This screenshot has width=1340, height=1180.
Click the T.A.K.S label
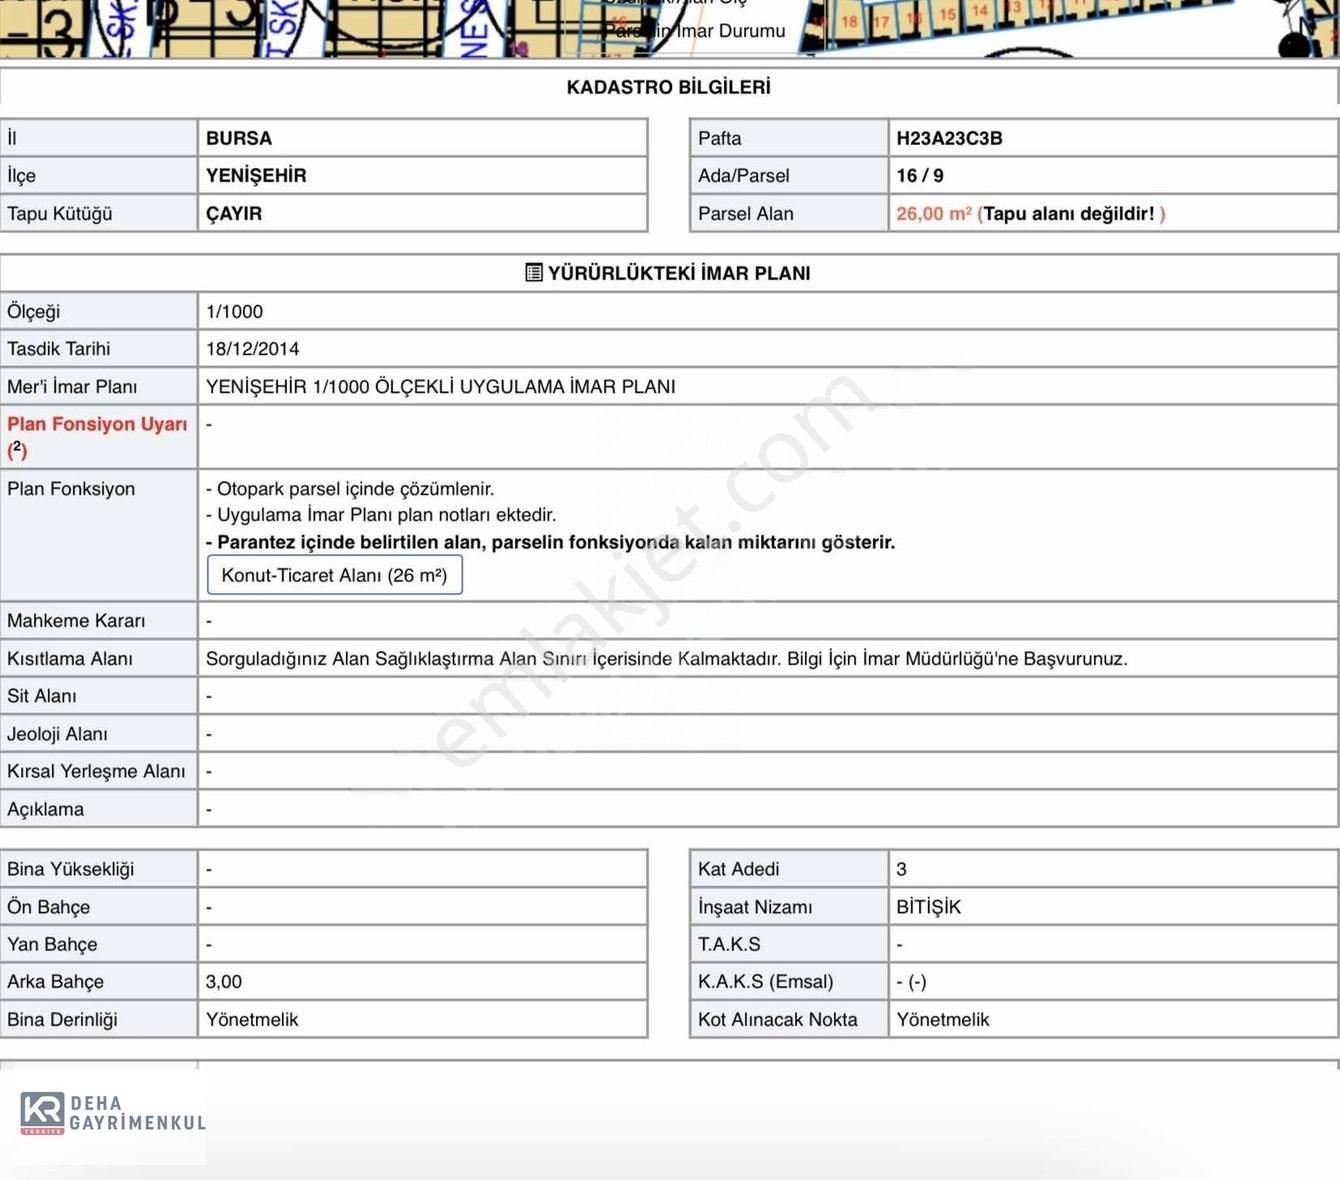coord(729,944)
